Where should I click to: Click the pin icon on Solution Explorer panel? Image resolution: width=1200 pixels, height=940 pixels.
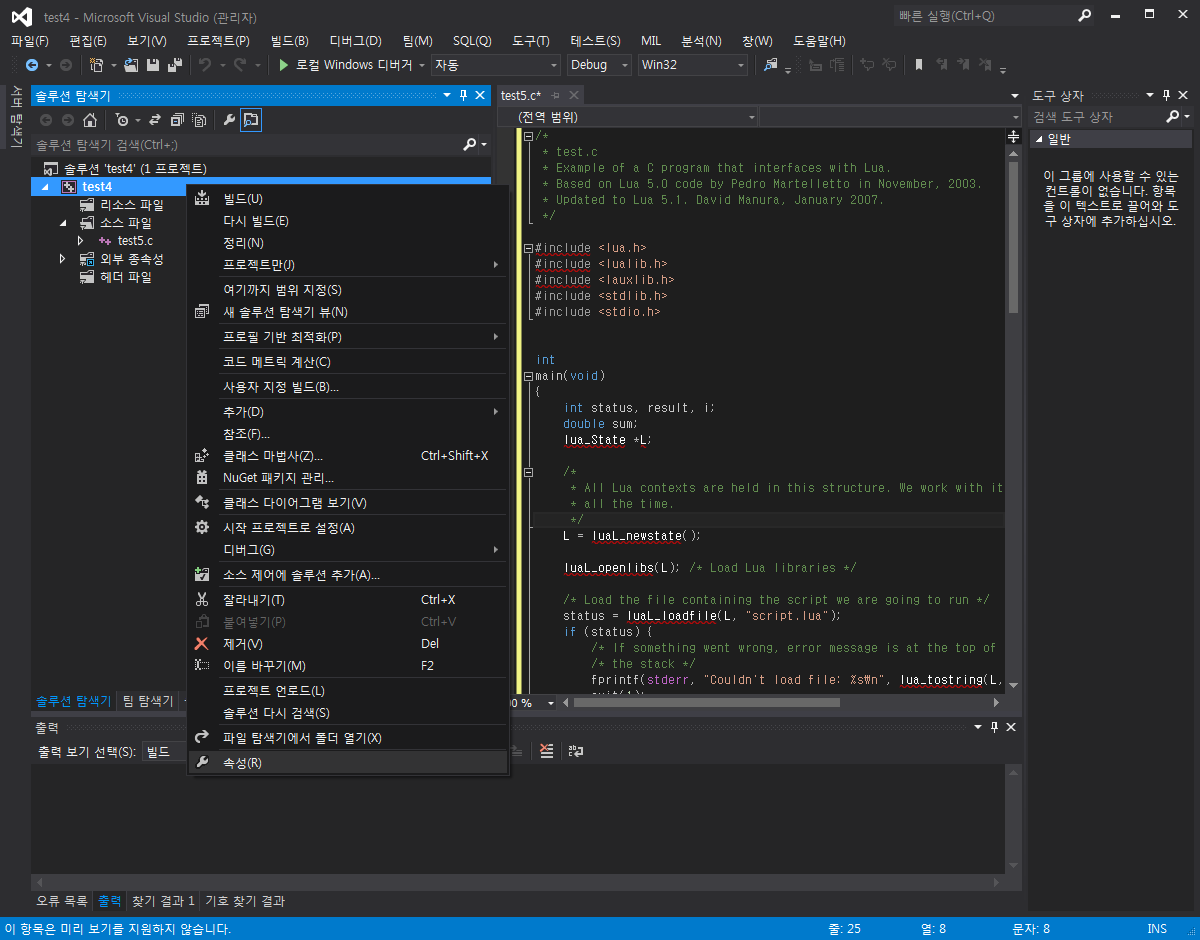(x=463, y=95)
